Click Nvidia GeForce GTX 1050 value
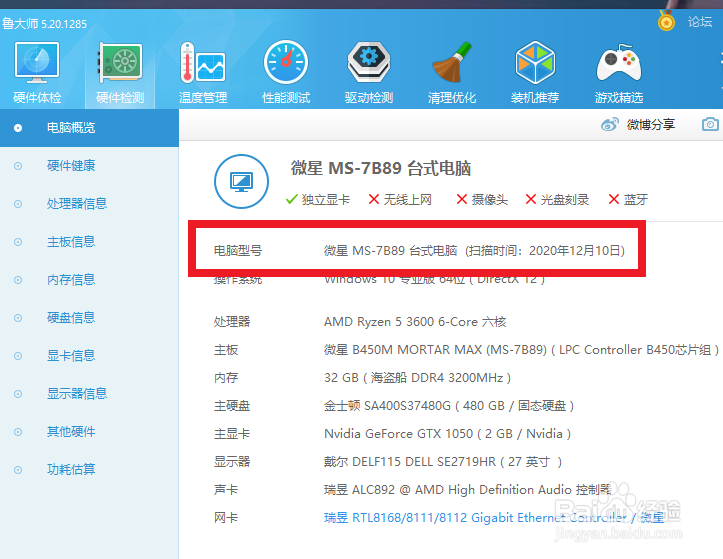The width and height of the screenshot is (723, 559). pos(447,434)
